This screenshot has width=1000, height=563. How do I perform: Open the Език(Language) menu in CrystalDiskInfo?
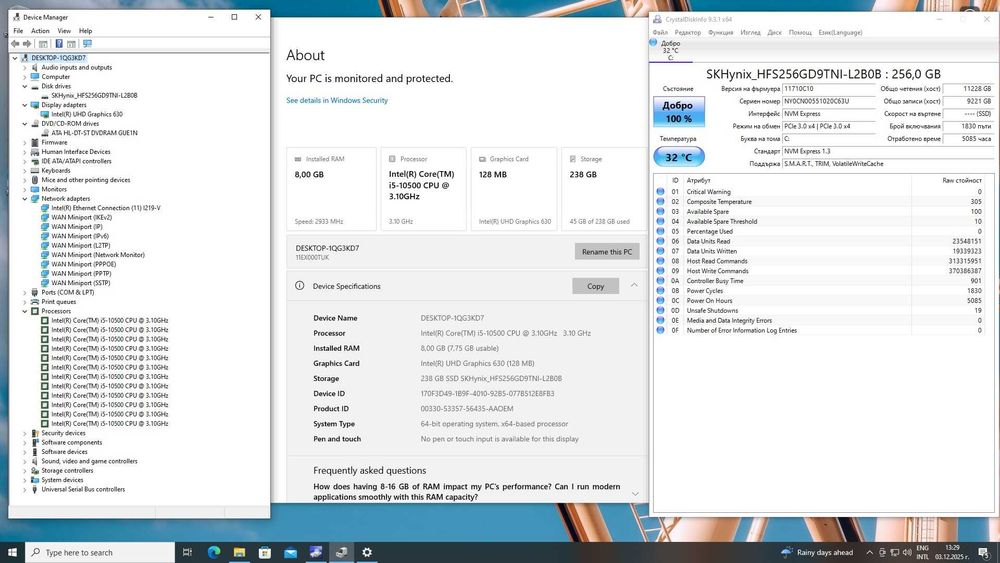(840, 33)
